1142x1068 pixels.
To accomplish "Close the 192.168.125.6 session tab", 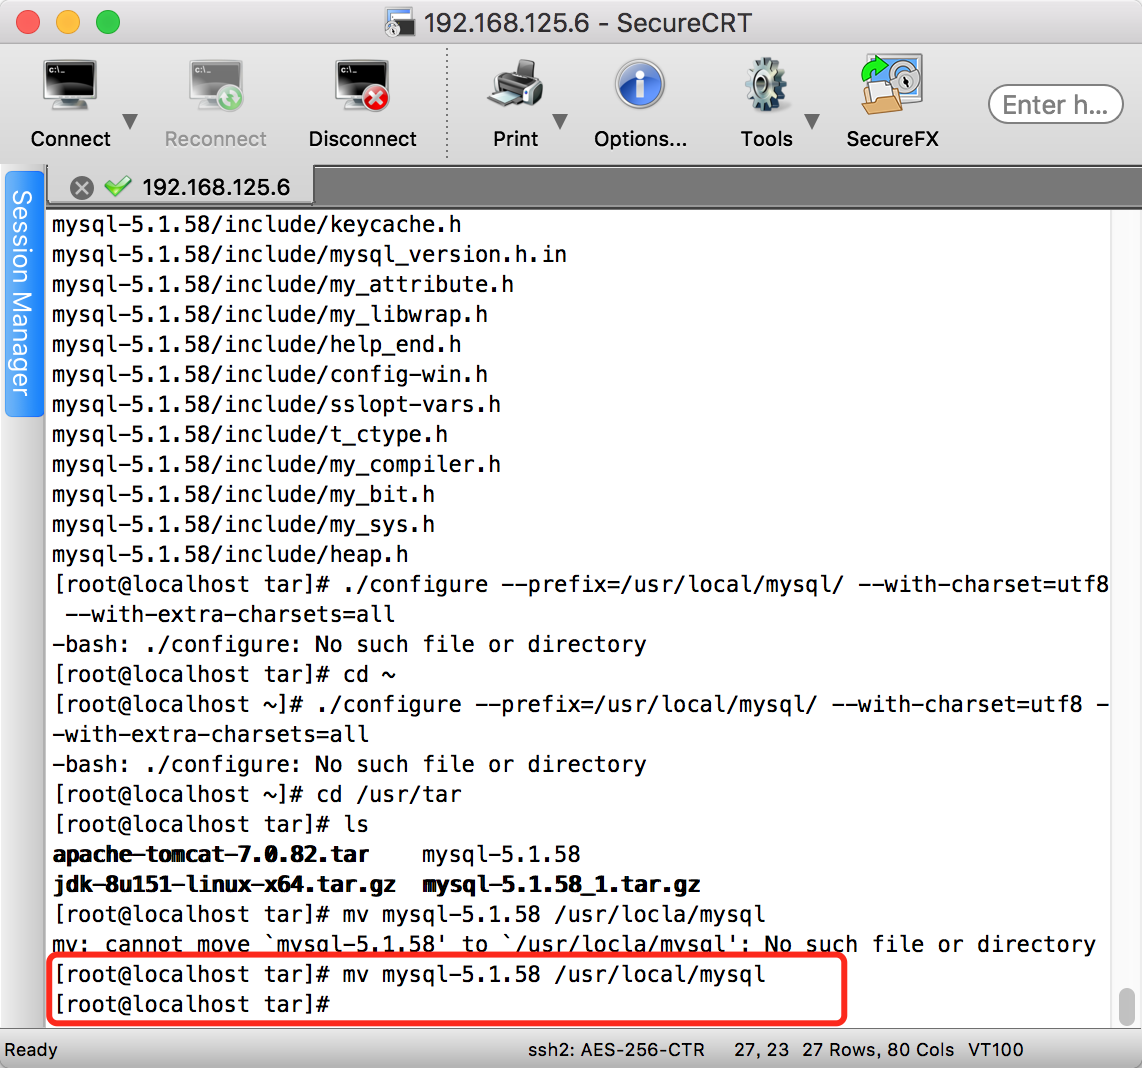I will click(x=82, y=188).
